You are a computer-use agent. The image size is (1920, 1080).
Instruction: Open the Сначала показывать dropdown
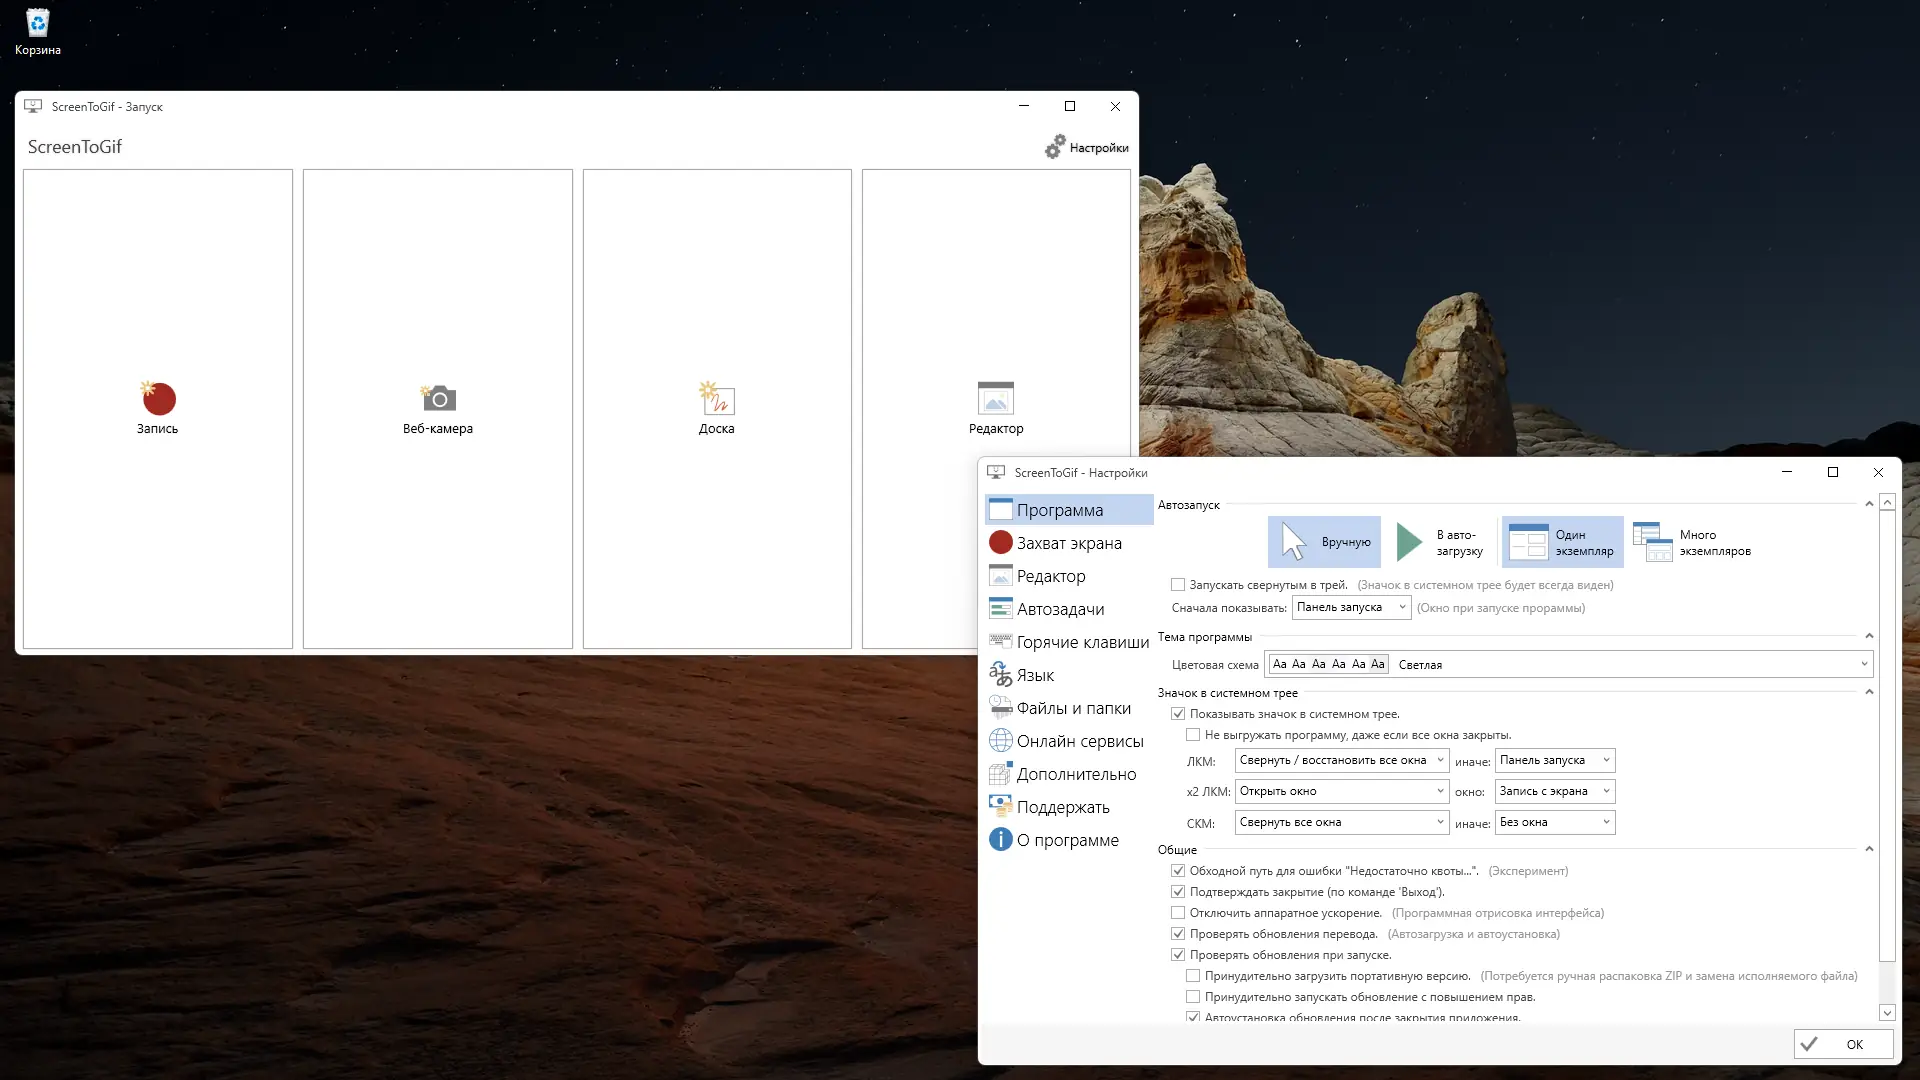(1351, 607)
